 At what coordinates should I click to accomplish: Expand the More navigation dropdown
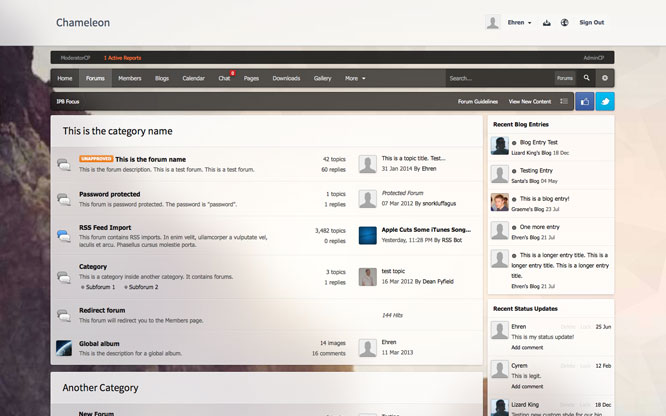(x=355, y=78)
